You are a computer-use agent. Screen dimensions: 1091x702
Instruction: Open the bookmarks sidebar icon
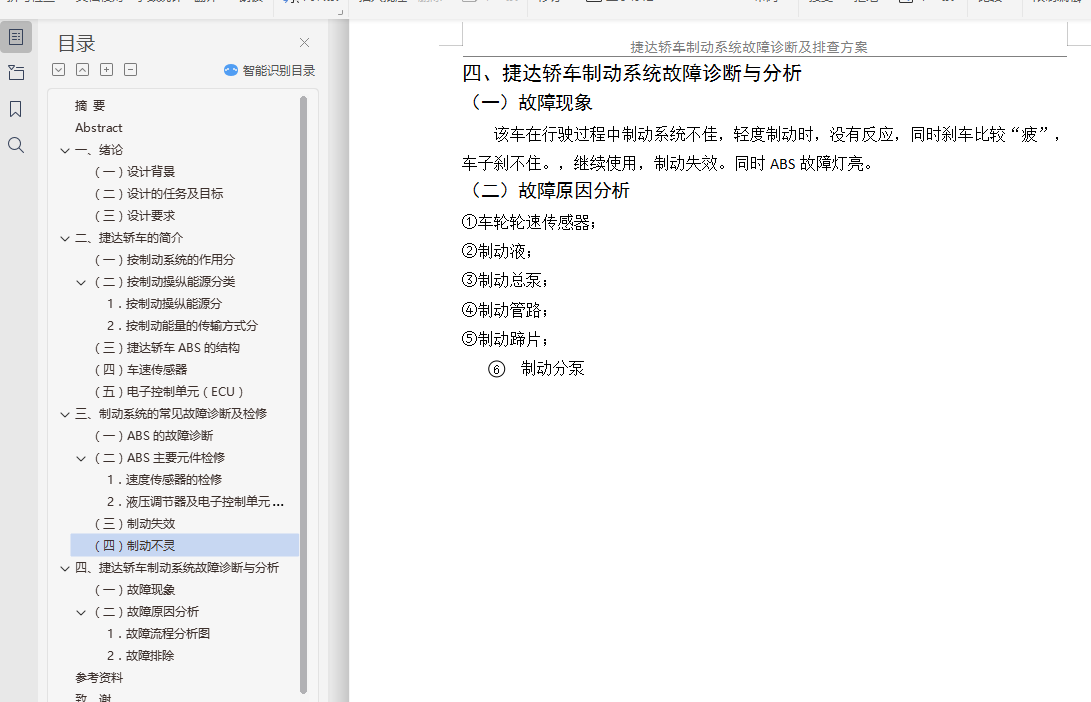15,109
